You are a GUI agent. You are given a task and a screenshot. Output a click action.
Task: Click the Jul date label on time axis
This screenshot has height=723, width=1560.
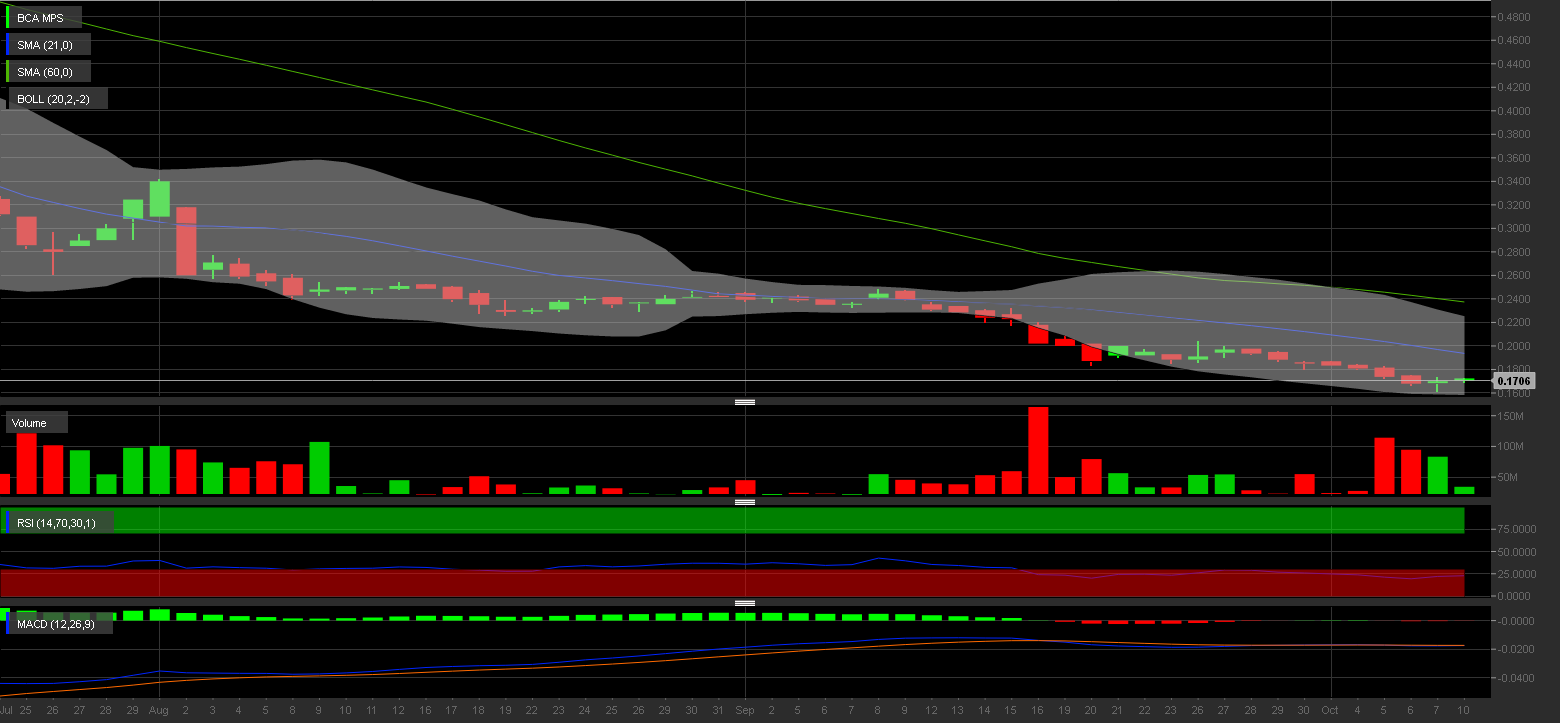click(7, 710)
